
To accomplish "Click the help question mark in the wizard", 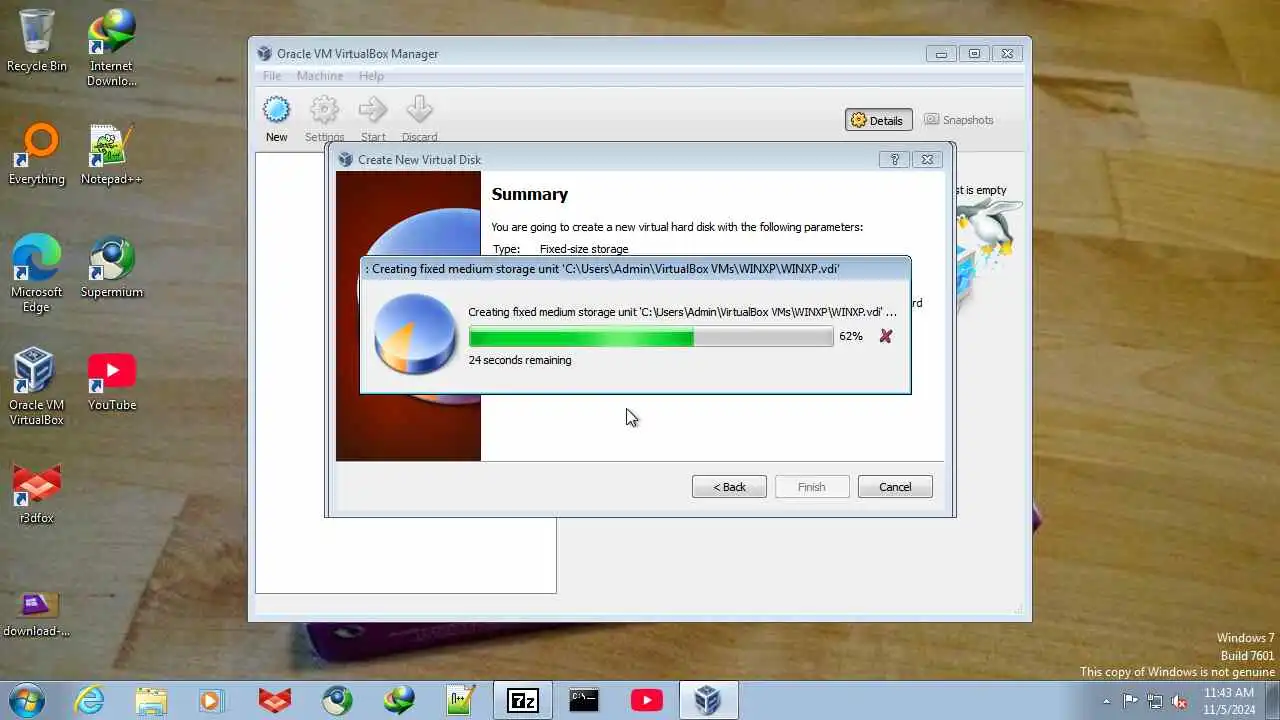I will pyautogui.click(x=894, y=159).
